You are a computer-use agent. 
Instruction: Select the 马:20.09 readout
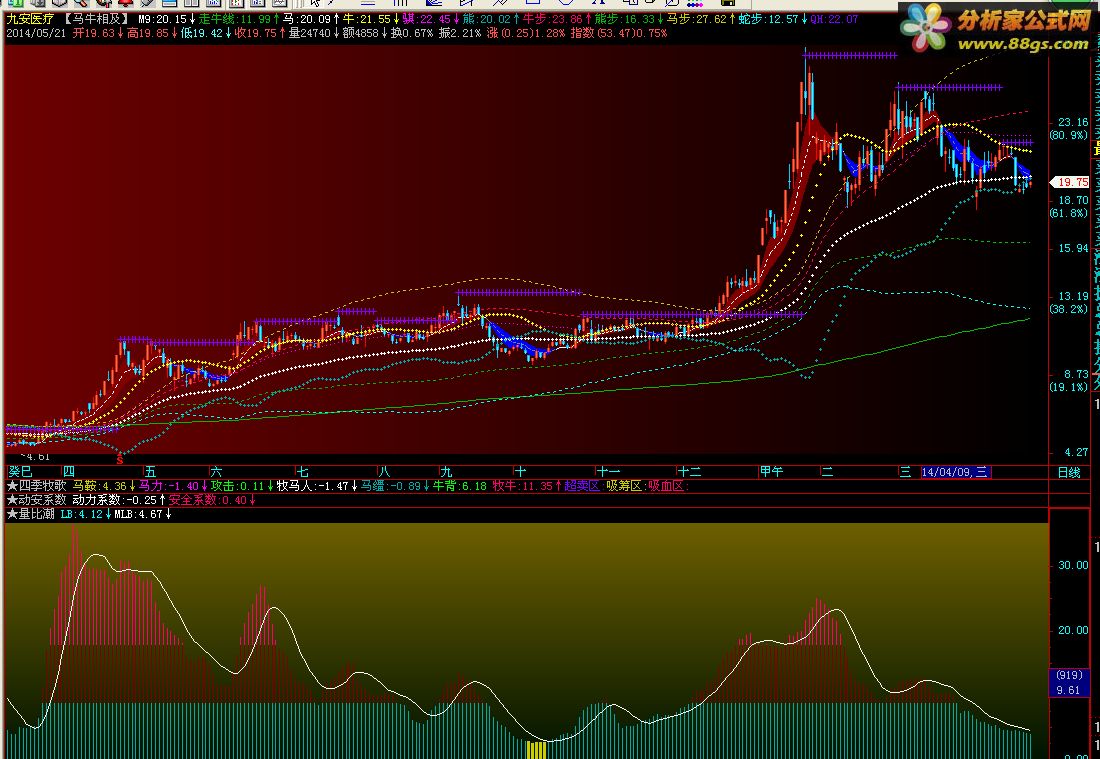point(307,20)
